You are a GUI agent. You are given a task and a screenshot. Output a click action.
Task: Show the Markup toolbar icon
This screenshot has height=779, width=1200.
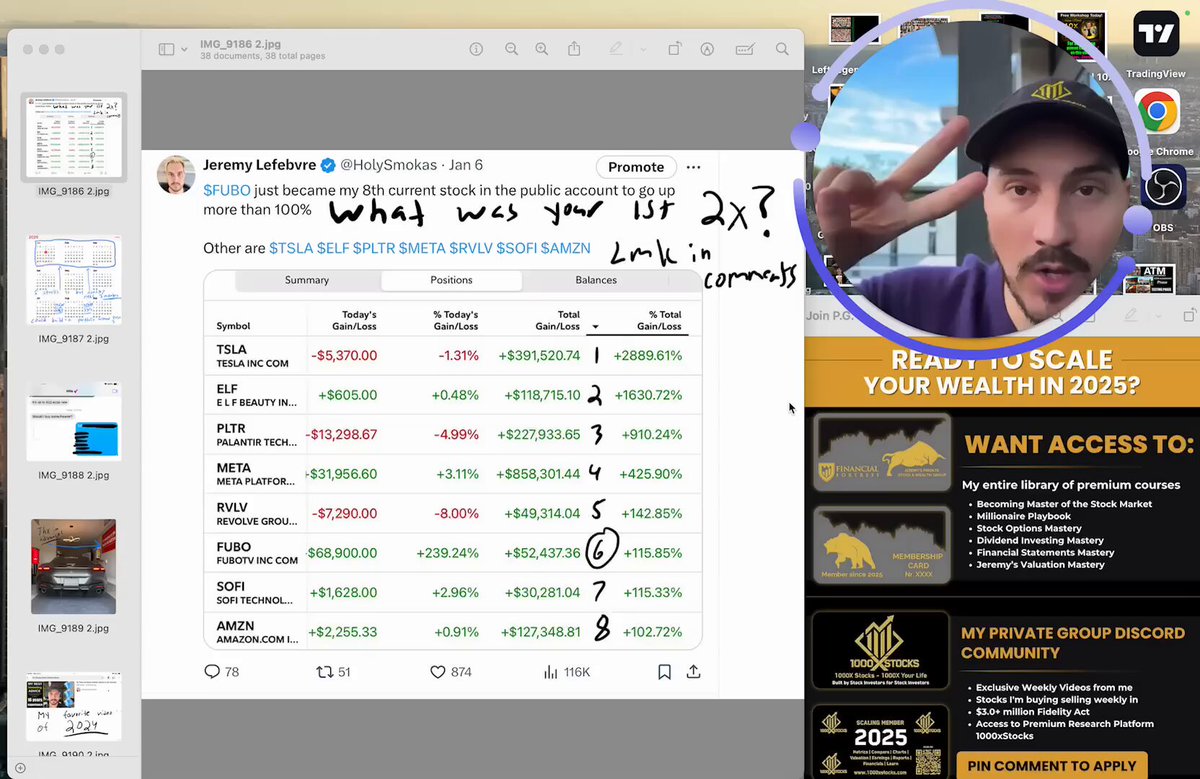click(708, 49)
